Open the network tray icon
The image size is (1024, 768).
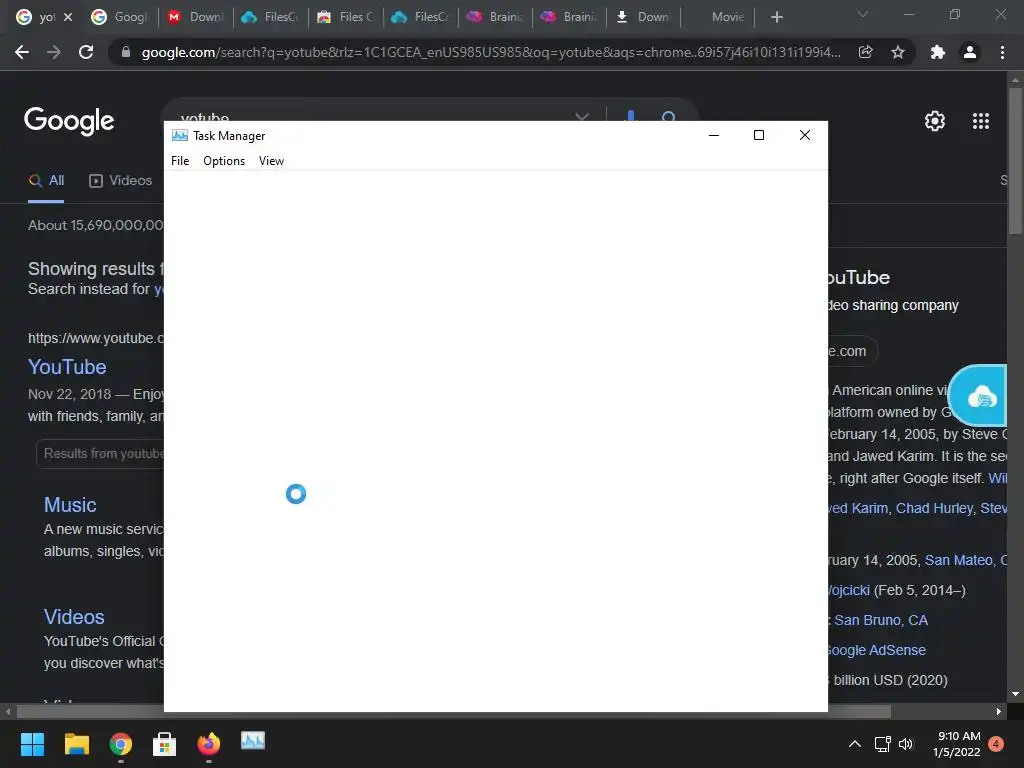(882, 744)
